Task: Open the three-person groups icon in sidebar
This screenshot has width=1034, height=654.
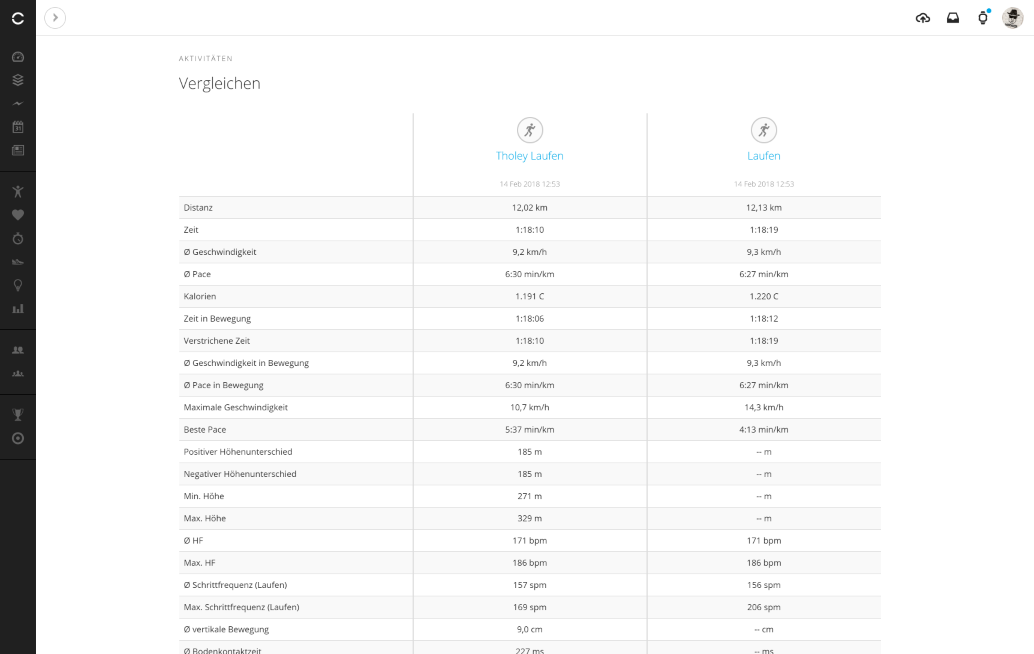Action: (18, 374)
